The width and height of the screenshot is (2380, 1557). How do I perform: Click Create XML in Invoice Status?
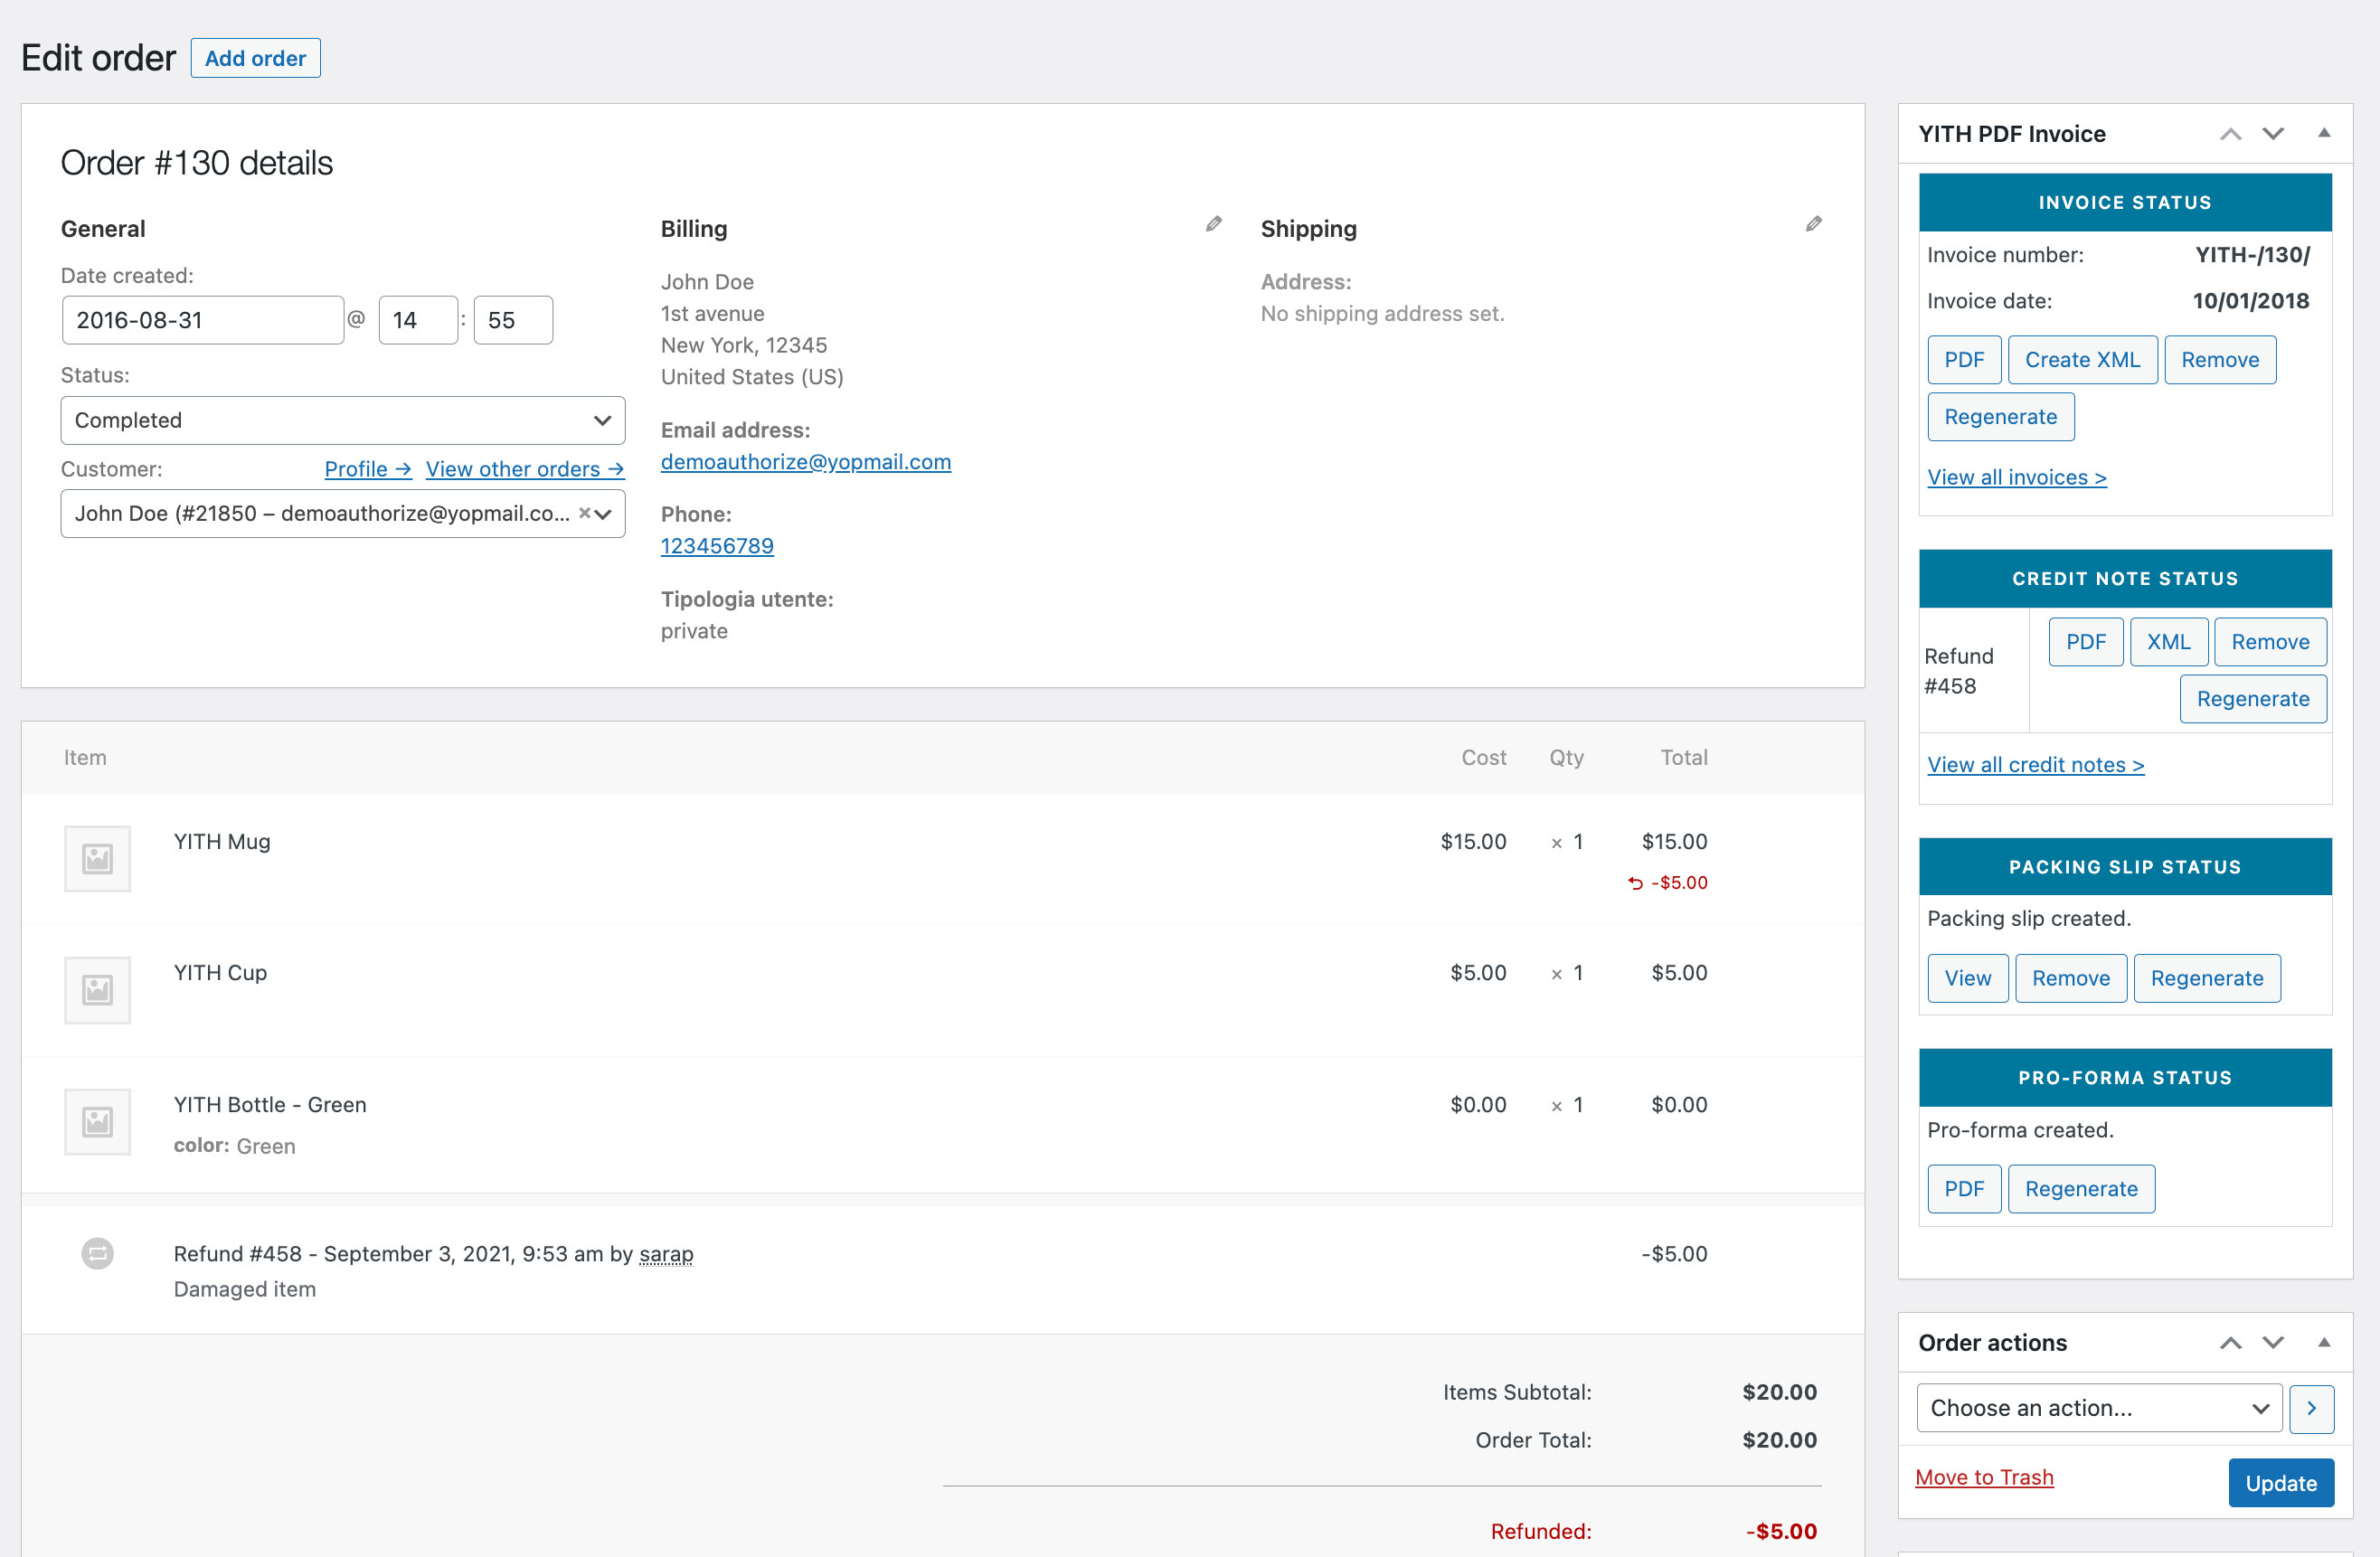[2082, 360]
